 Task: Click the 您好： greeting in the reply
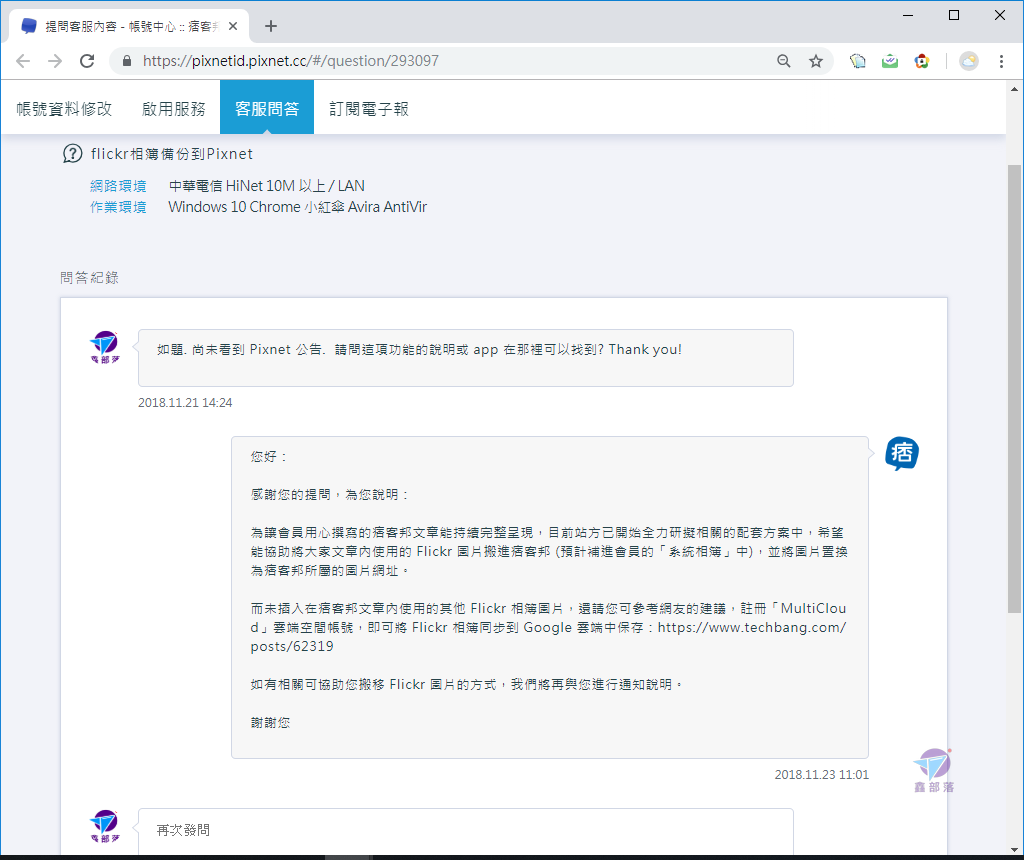[269, 456]
